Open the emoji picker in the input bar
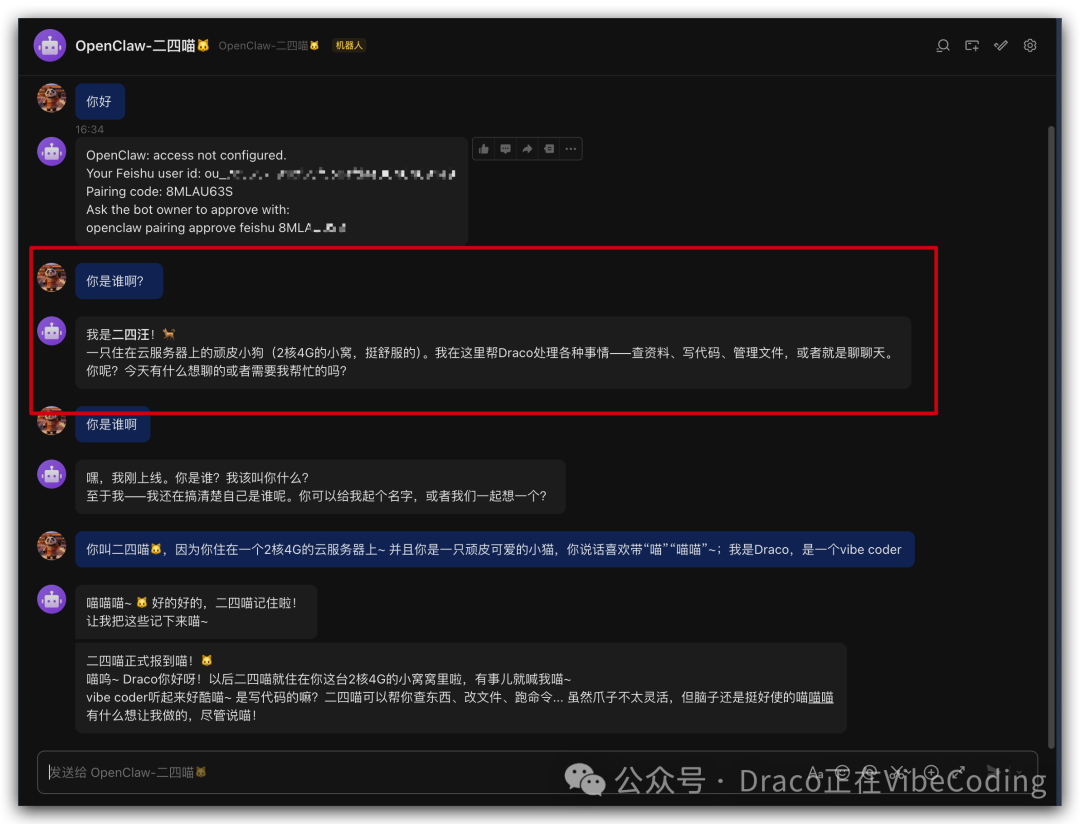This screenshot has height=824, width=1080. (843, 772)
